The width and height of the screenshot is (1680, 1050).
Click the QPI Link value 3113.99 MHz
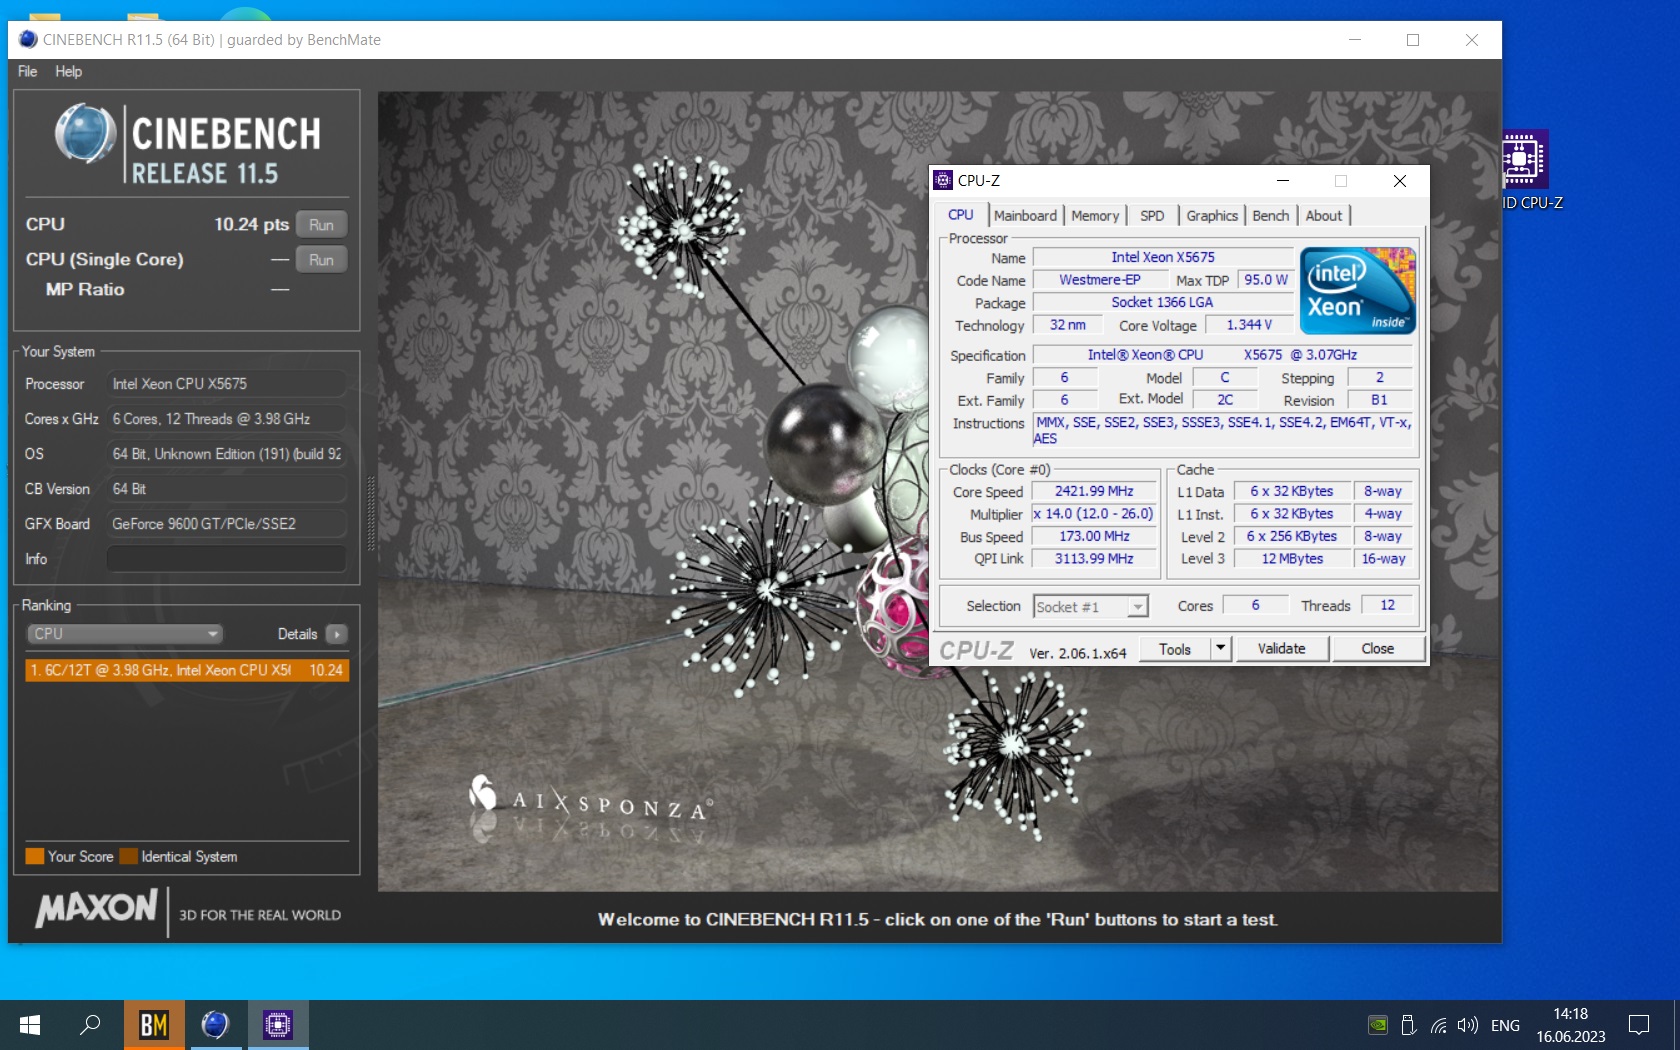pyautogui.click(x=1094, y=559)
